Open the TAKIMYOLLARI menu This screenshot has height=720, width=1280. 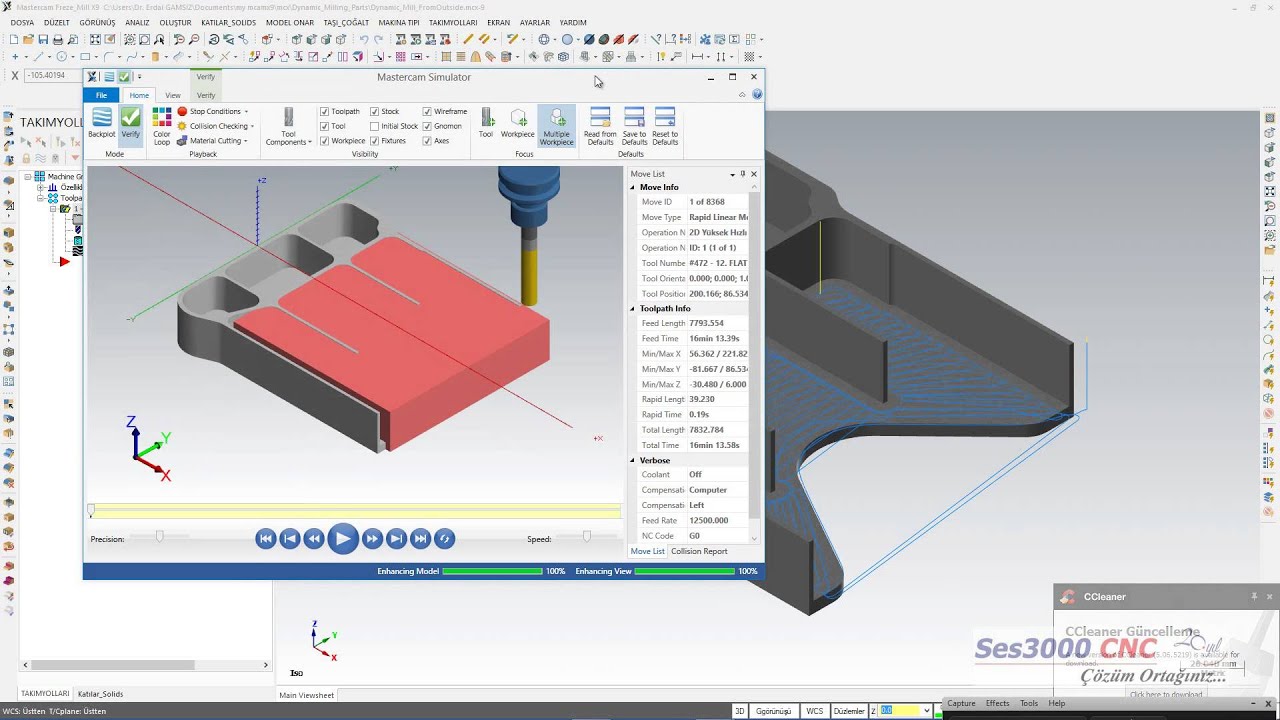453,22
